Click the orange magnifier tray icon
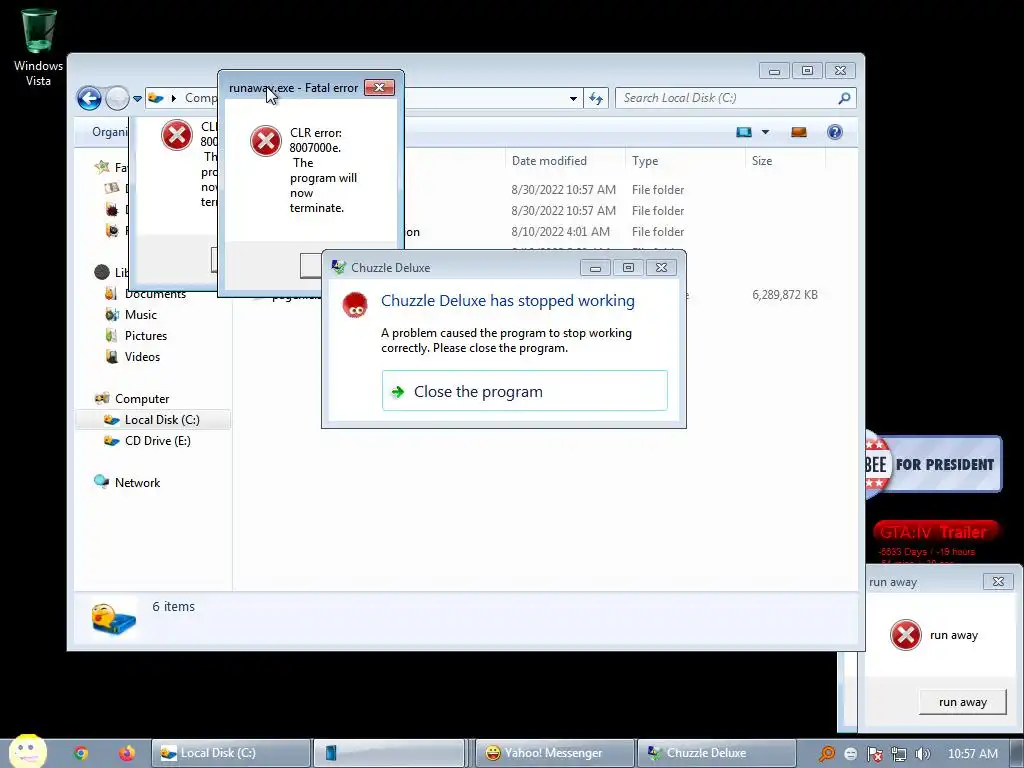Screen dimensions: 1024x768 coord(827,754)
